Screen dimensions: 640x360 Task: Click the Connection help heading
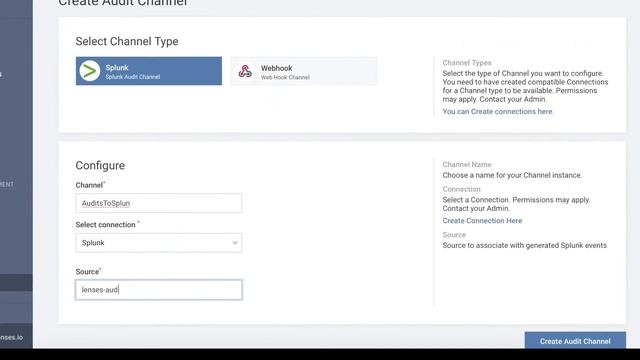pyautogui.click(x=461, y=189)
